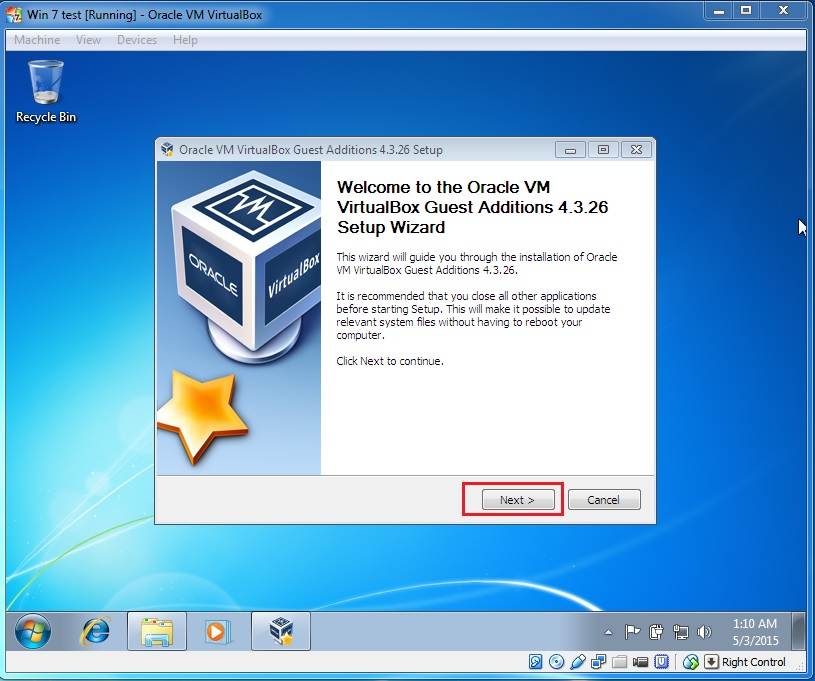The width and height of the screenshot is (815, 681).
Task: Open the Machine menu in VirtualBox
Action: (x=36, y=40)
